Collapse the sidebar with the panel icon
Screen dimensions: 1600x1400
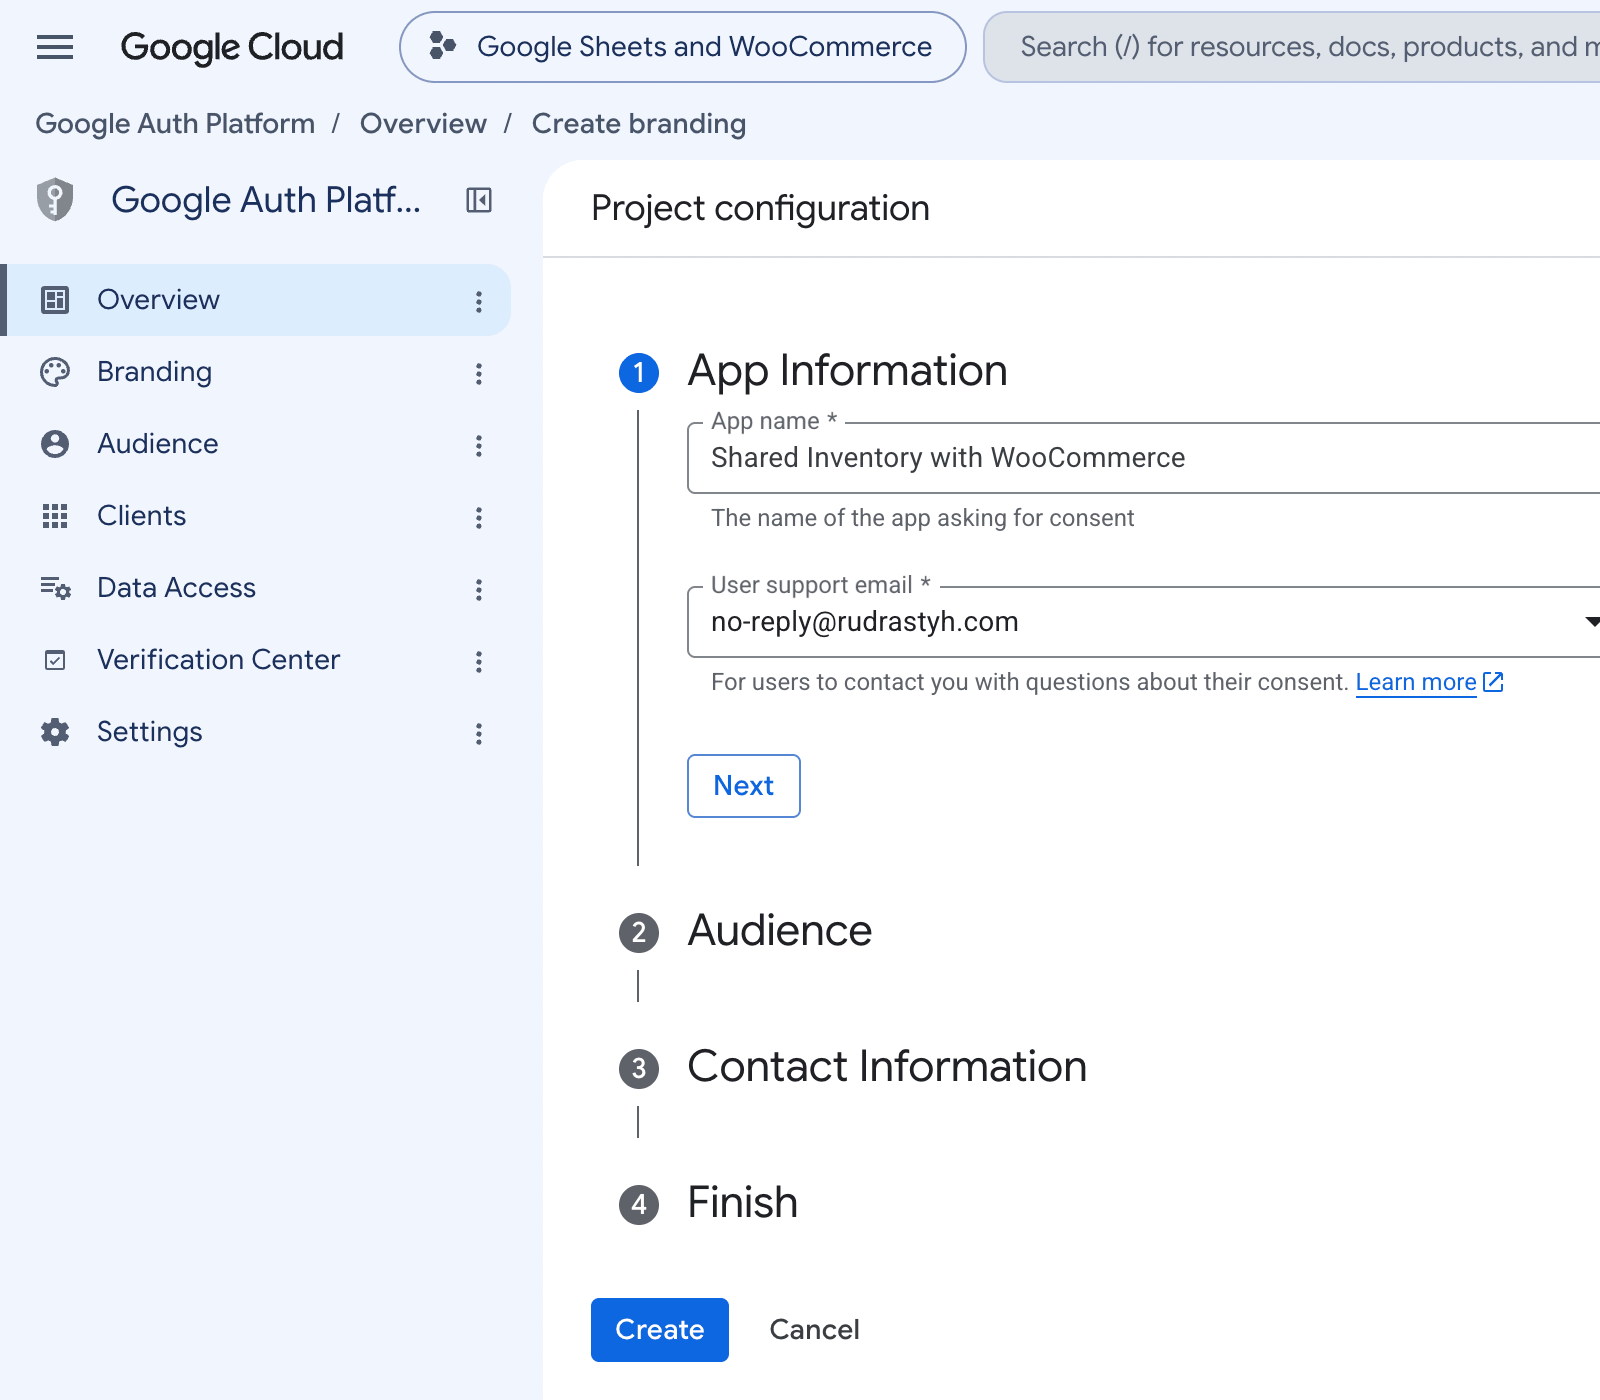click(479, 200)
